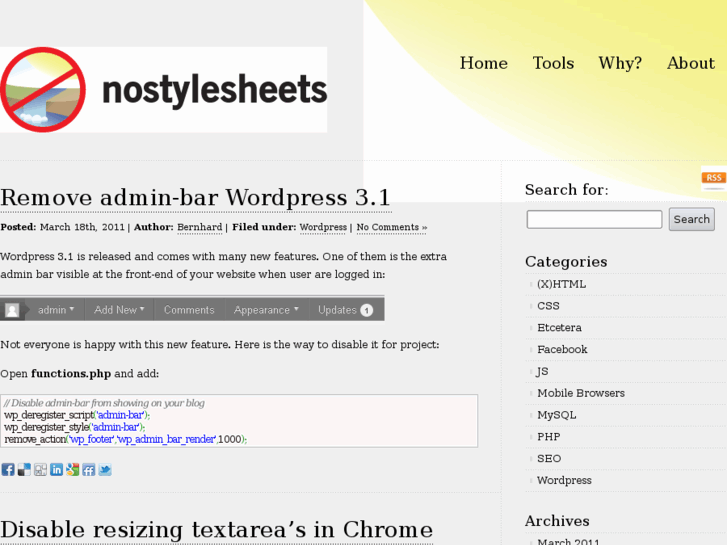Browse the Wordpress sidebar category
This screenshot has height=545, width=727.
point(564,481)
